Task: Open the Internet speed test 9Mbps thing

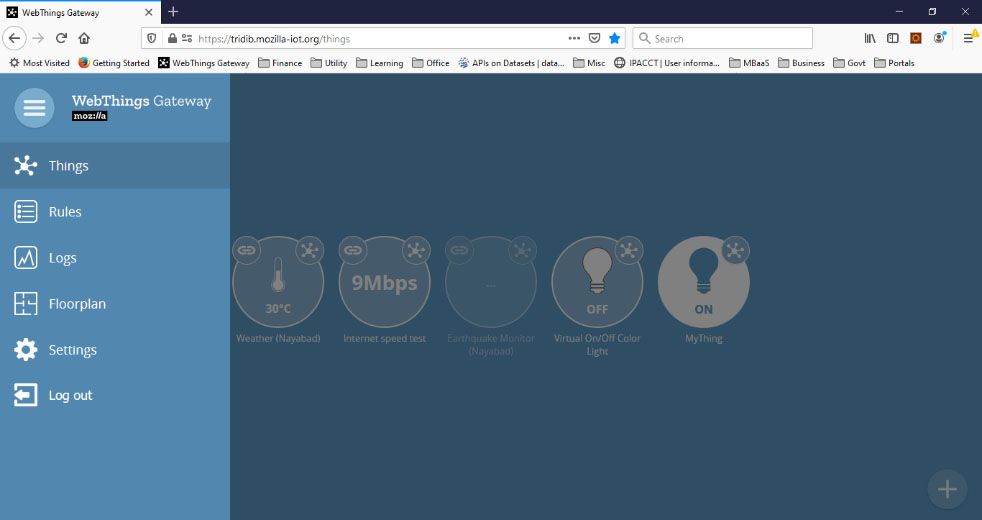Action: (385, 282)
